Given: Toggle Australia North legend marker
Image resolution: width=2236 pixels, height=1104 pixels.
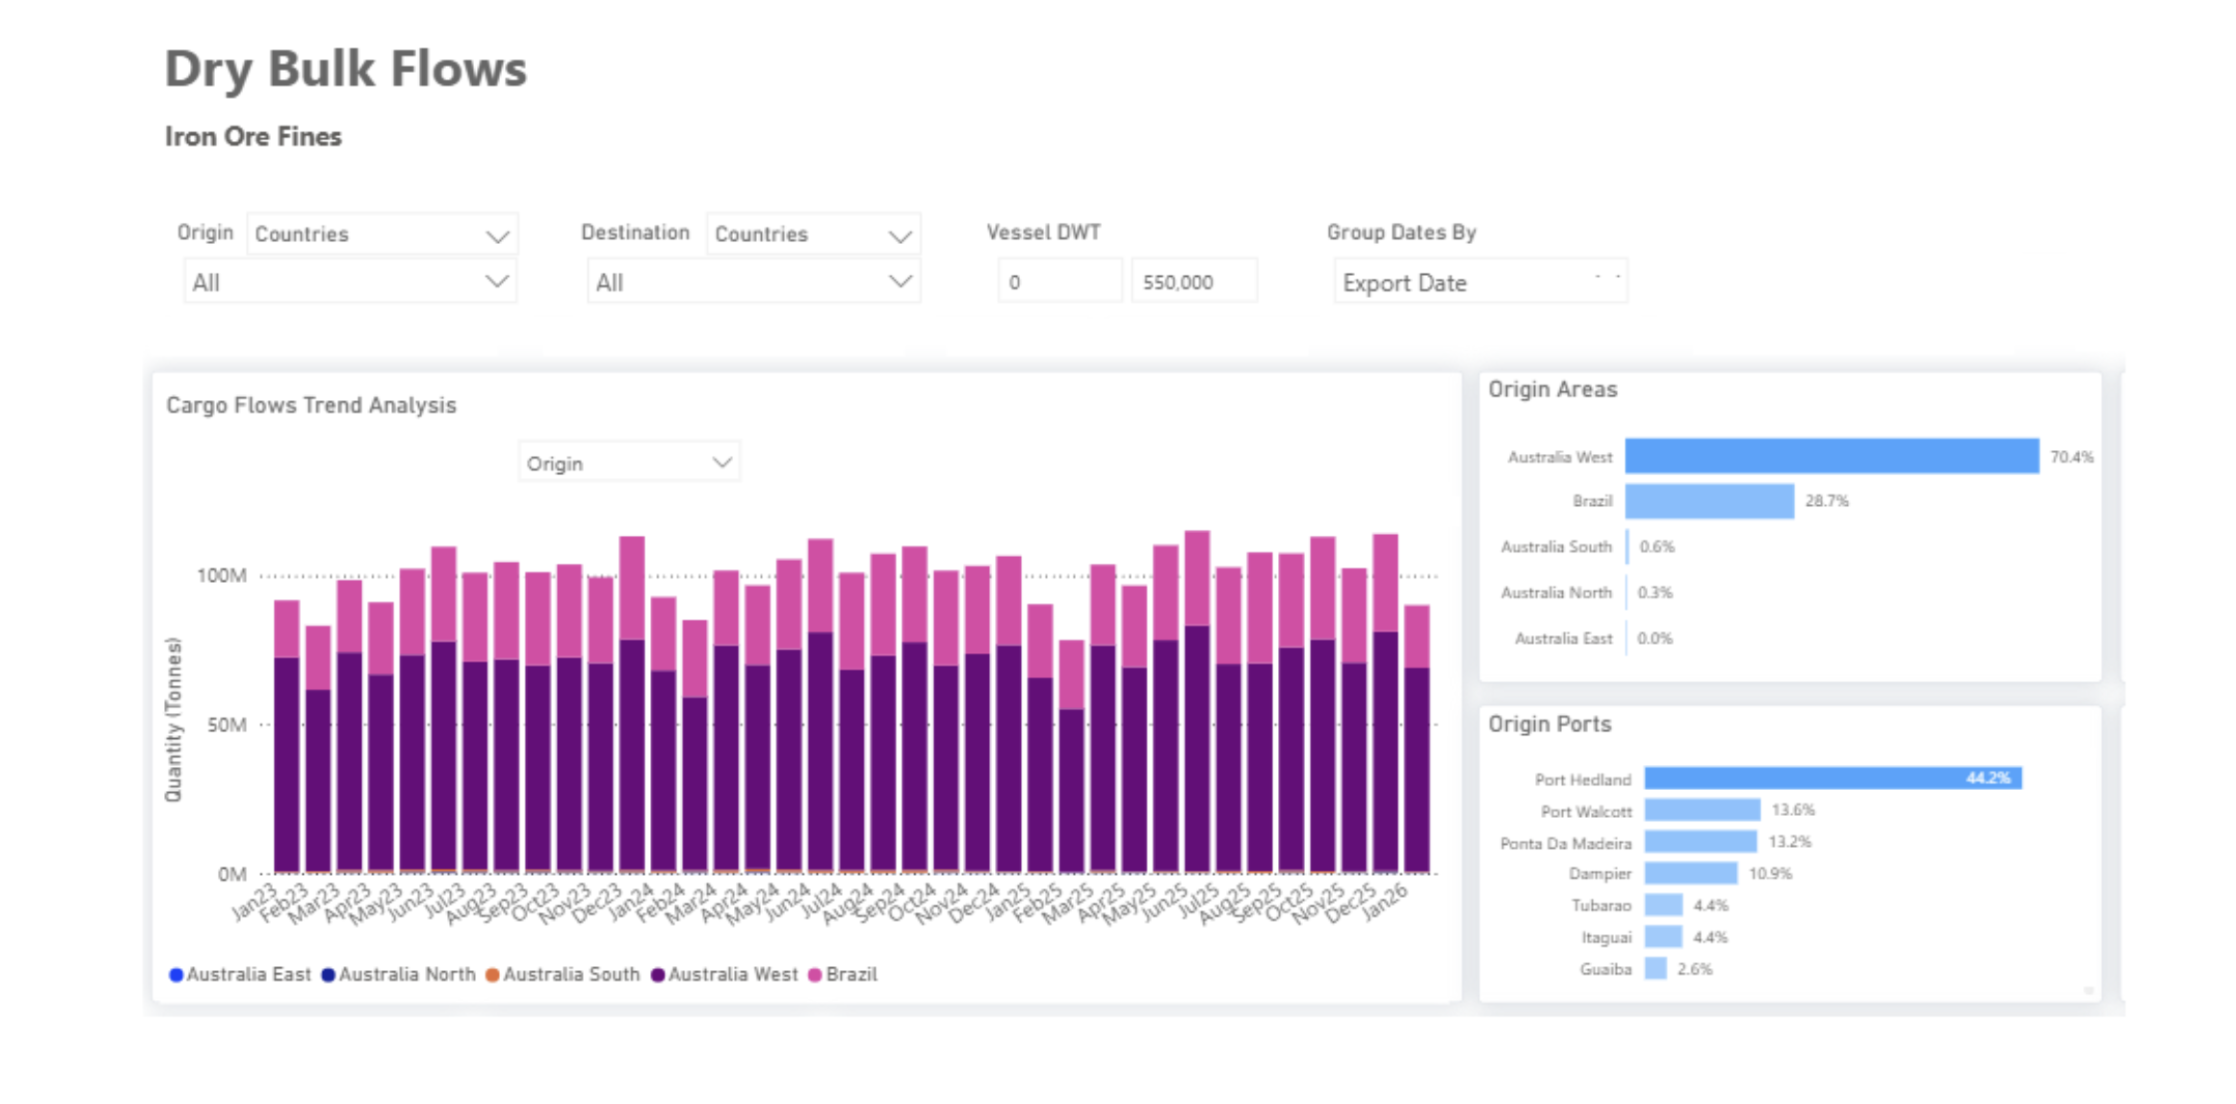Looking at the screenshot, I should coord(328,975).
